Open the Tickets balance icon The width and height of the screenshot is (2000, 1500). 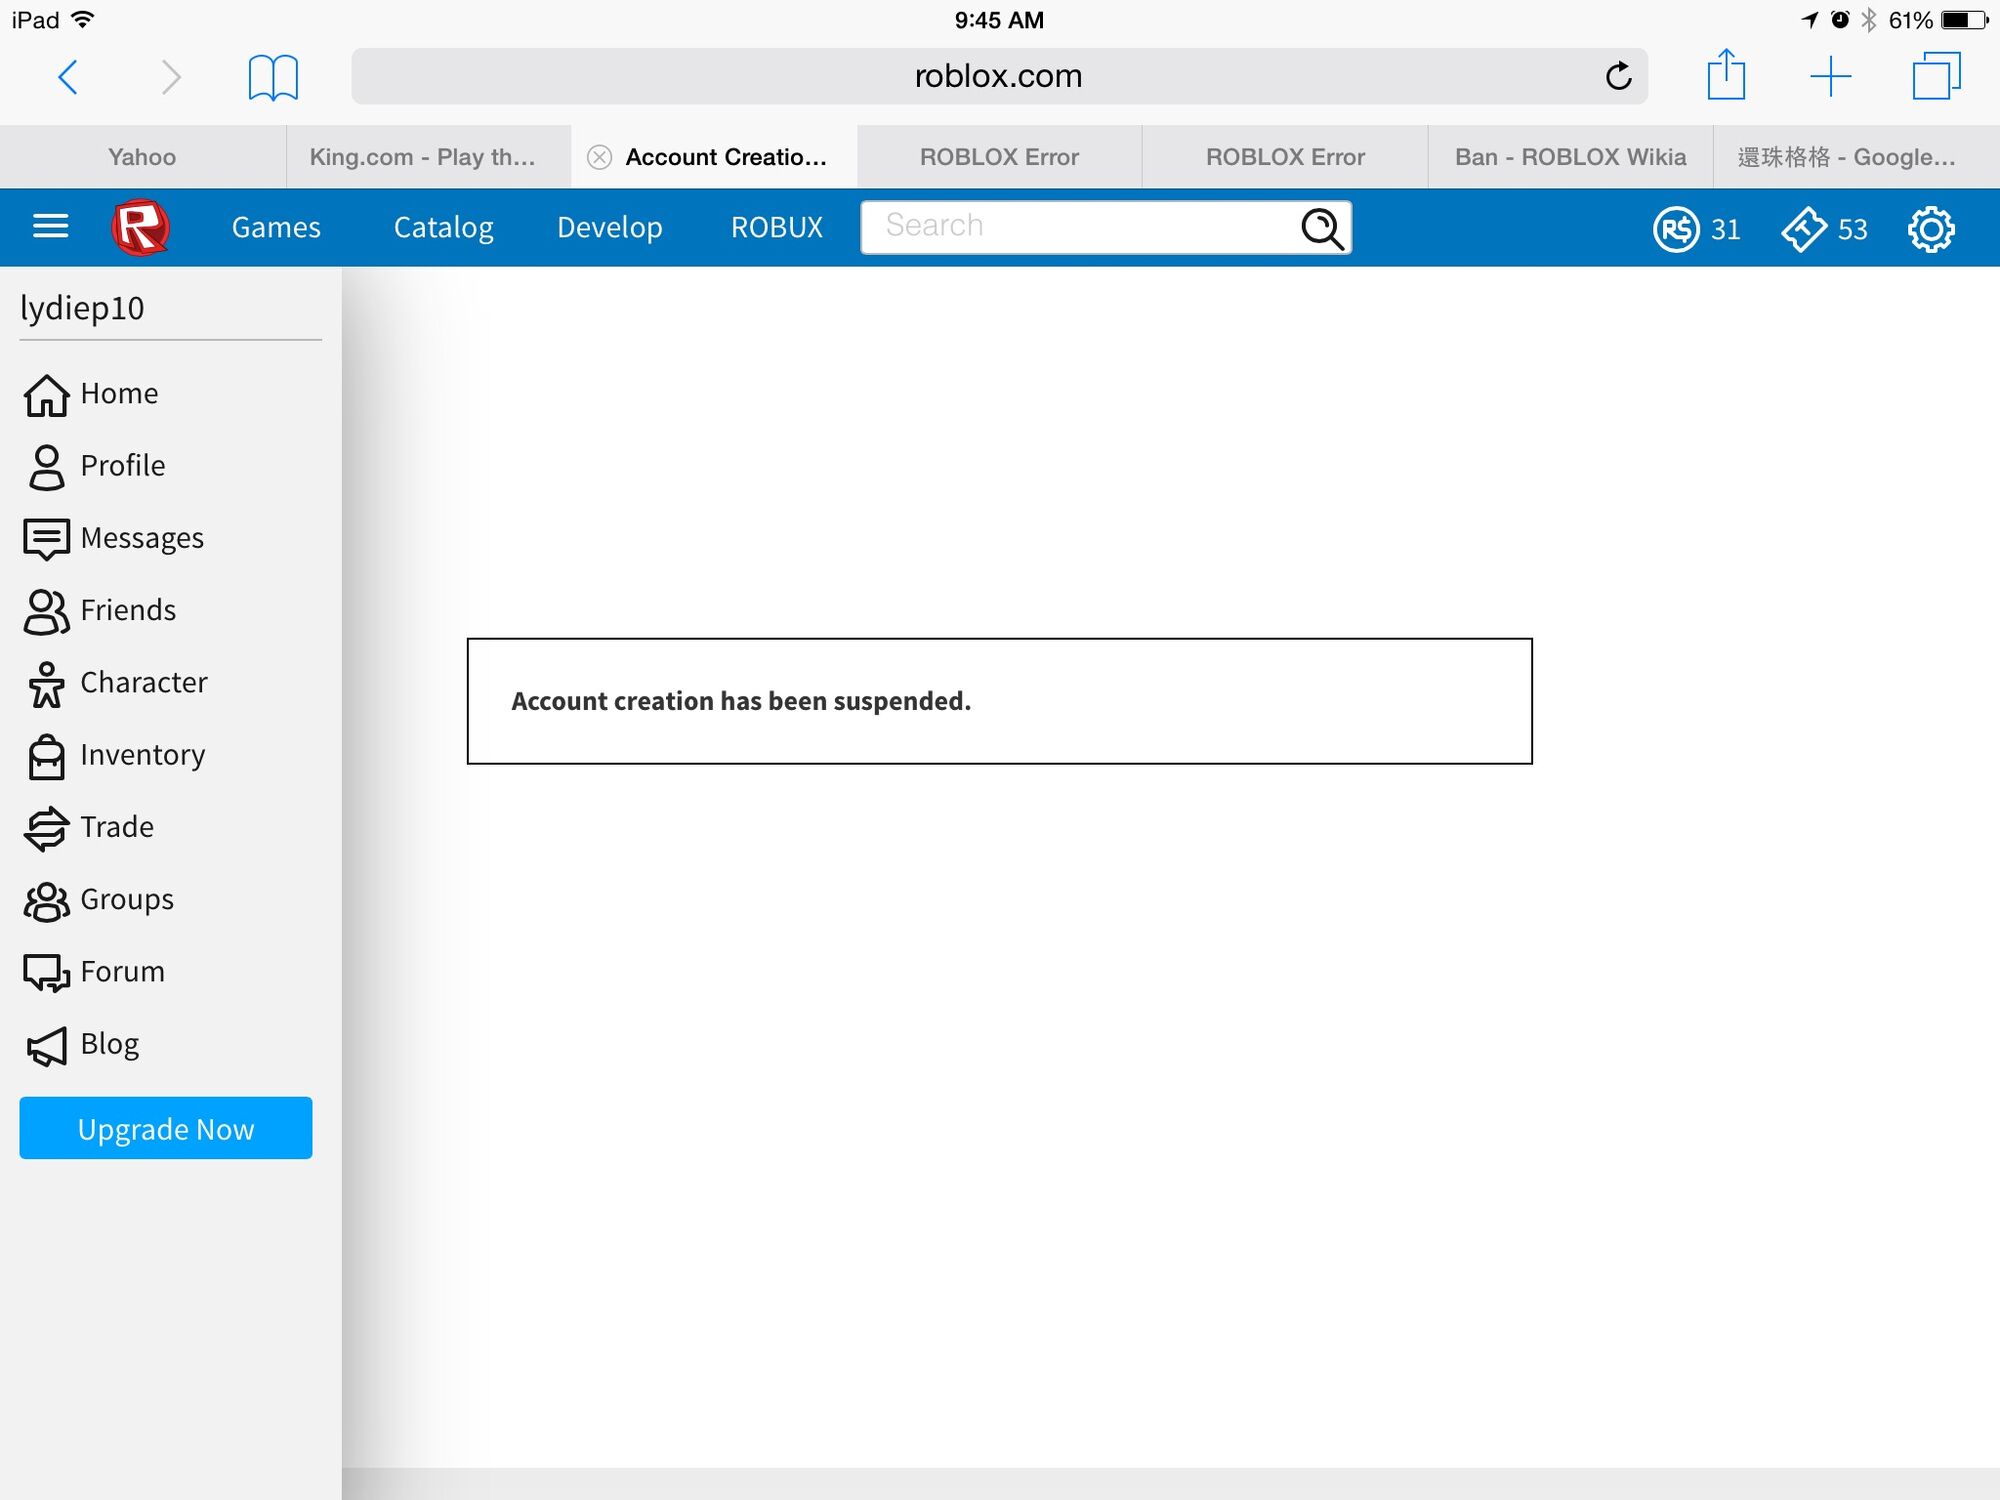click(x=1804, y=229)
